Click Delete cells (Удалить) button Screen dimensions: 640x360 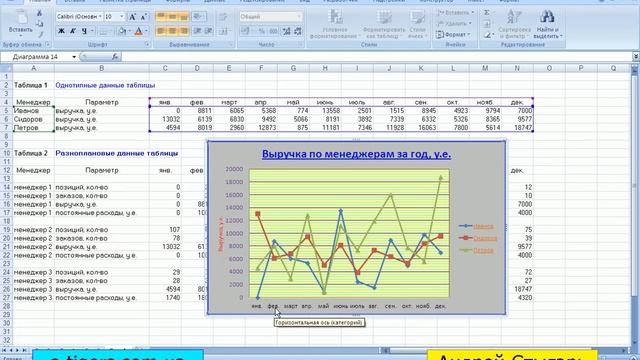tap(454, 24)
